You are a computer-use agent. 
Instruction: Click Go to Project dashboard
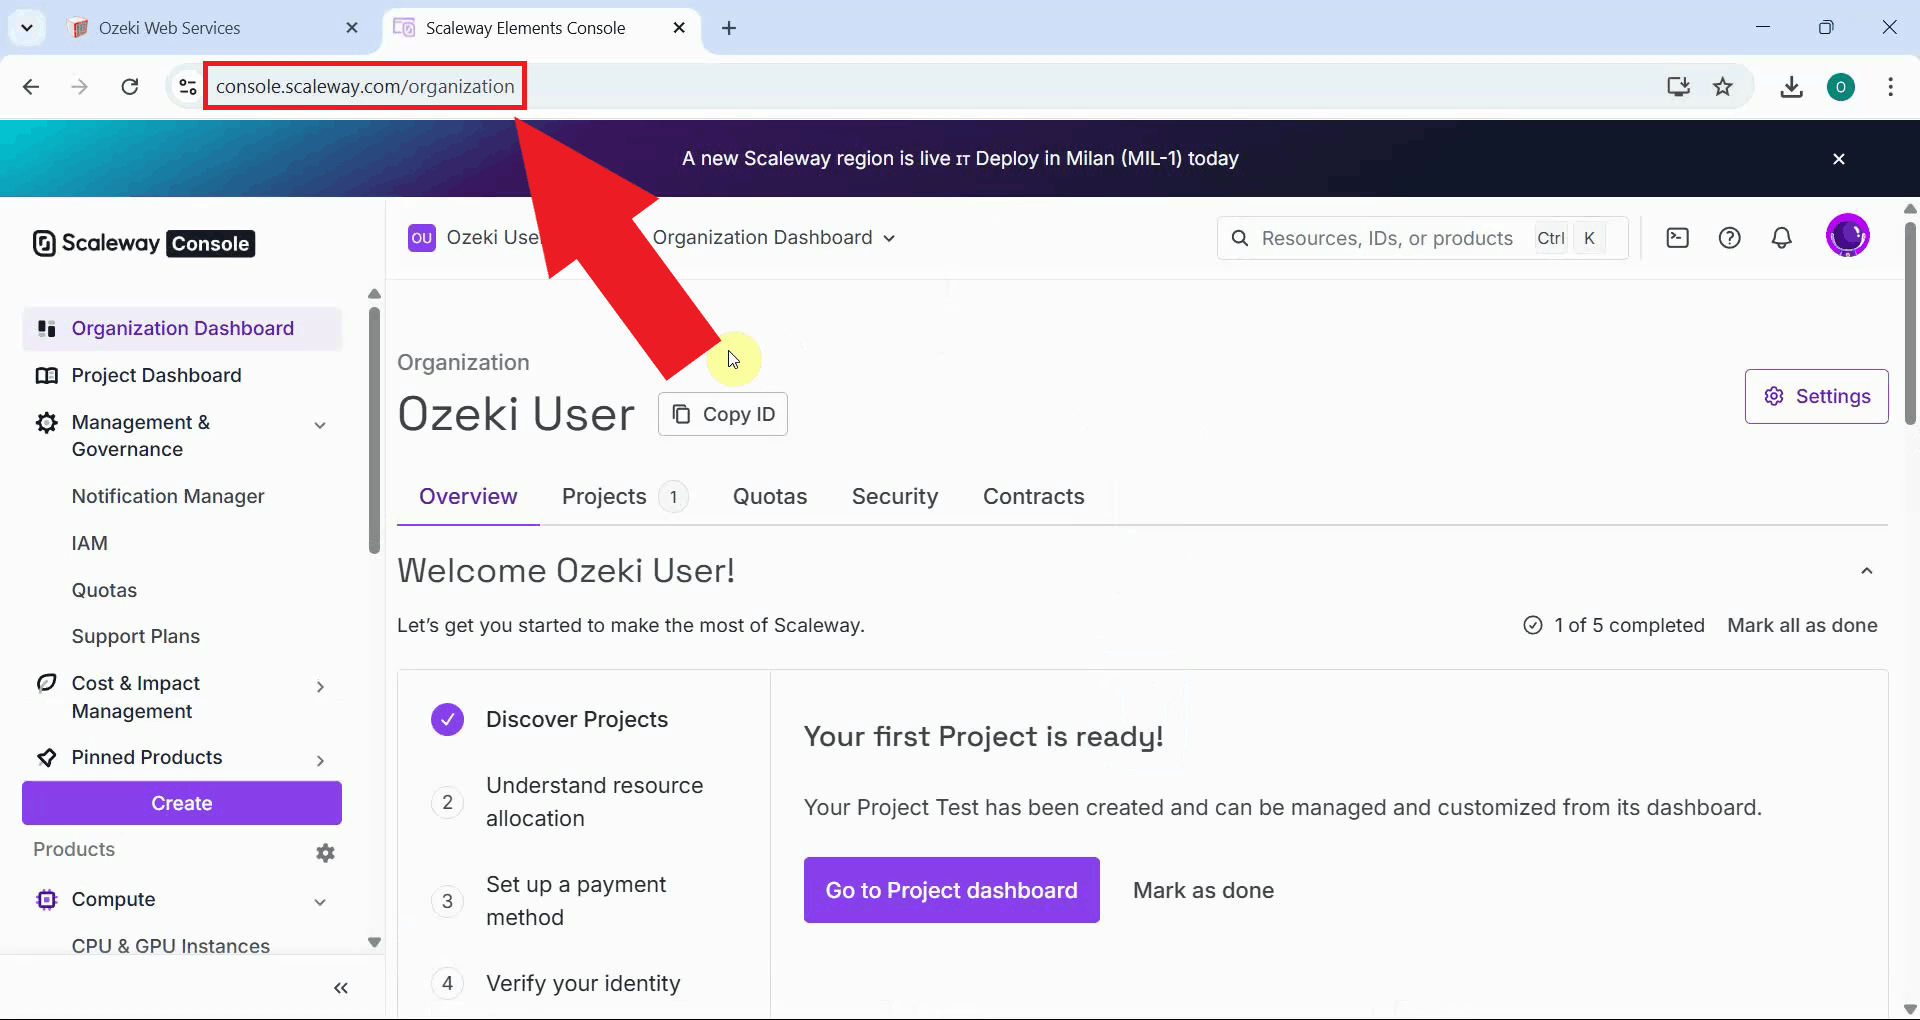(951, 890)
